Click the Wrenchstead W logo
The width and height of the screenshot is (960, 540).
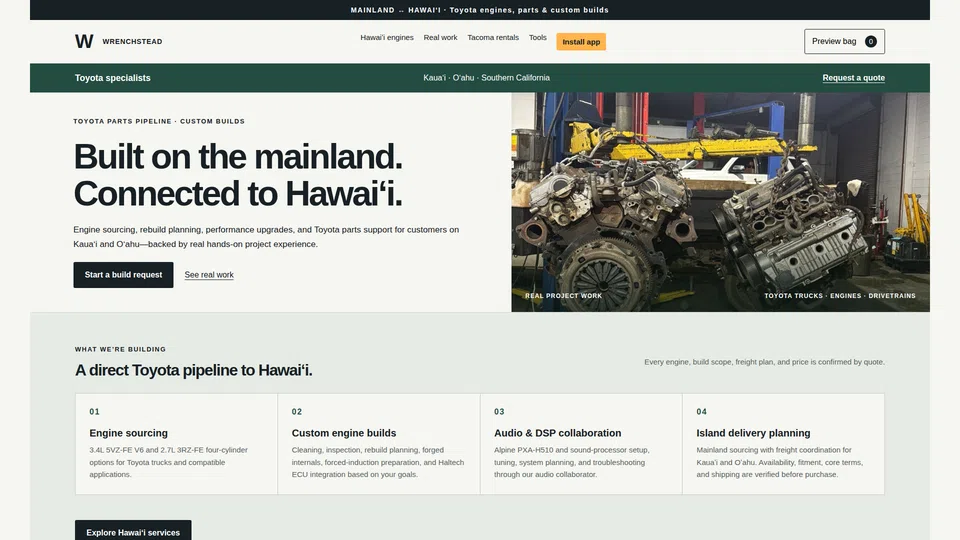click(84, 41)
